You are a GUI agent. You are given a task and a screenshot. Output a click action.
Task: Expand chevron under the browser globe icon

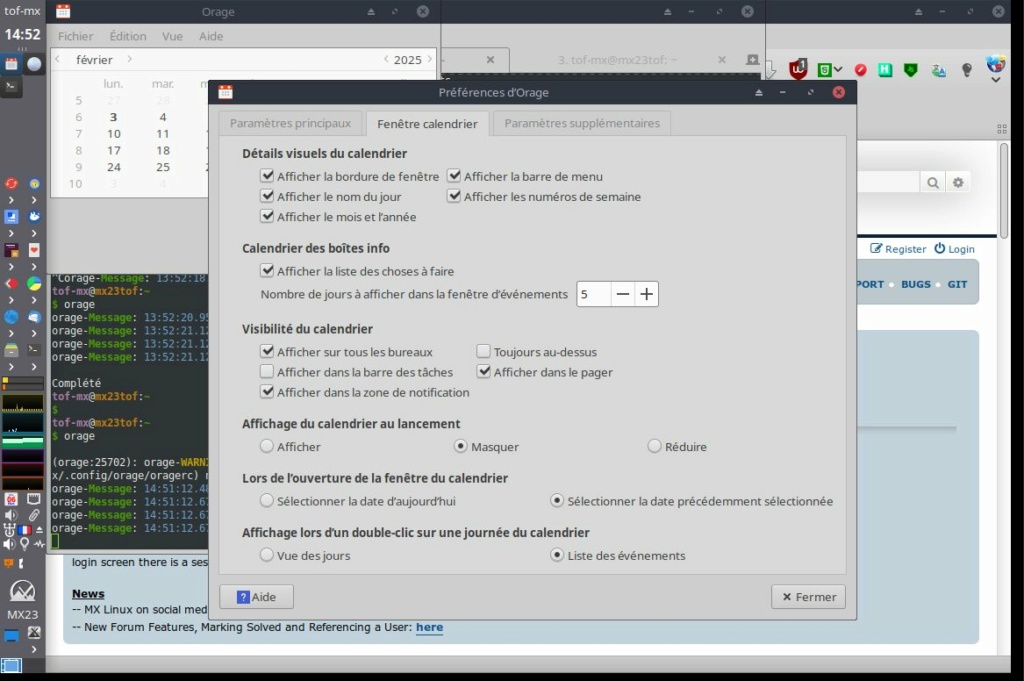coord(11,334)
